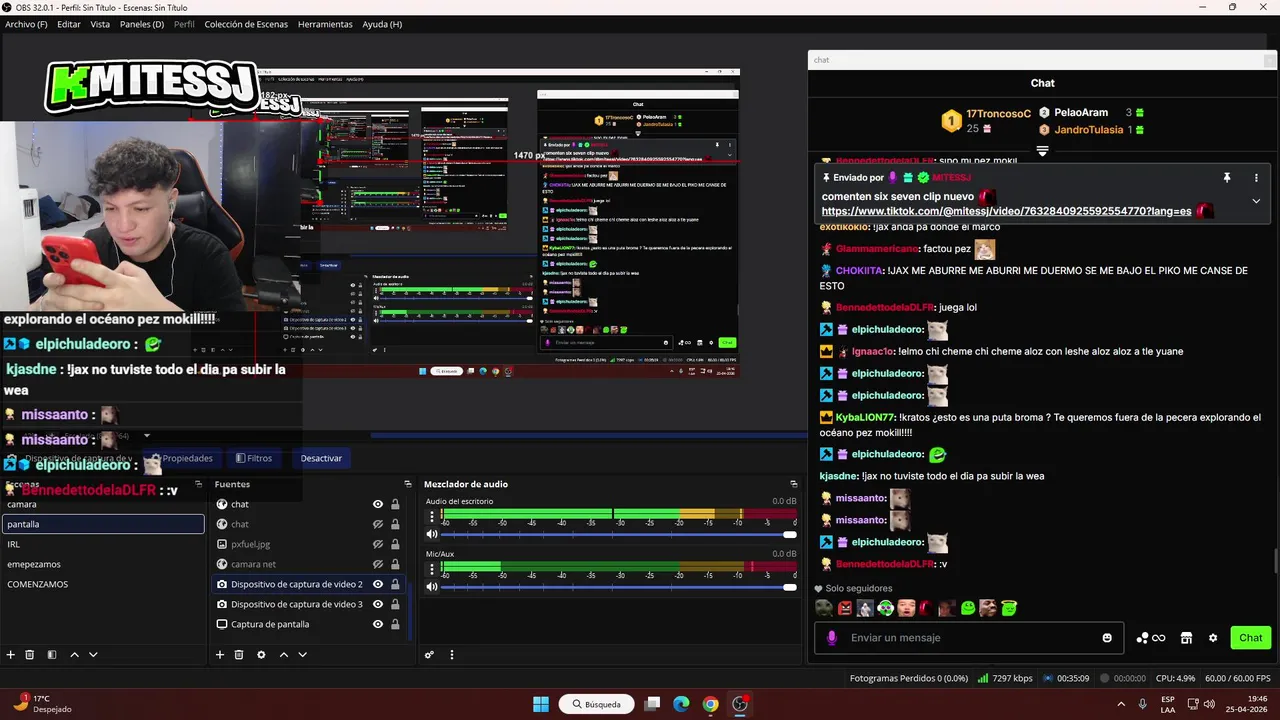The height and width of the screenshot is (720, 1280).
Task: Toggle lock on Captura de pantalla source
Action: [x=395, y=624]
